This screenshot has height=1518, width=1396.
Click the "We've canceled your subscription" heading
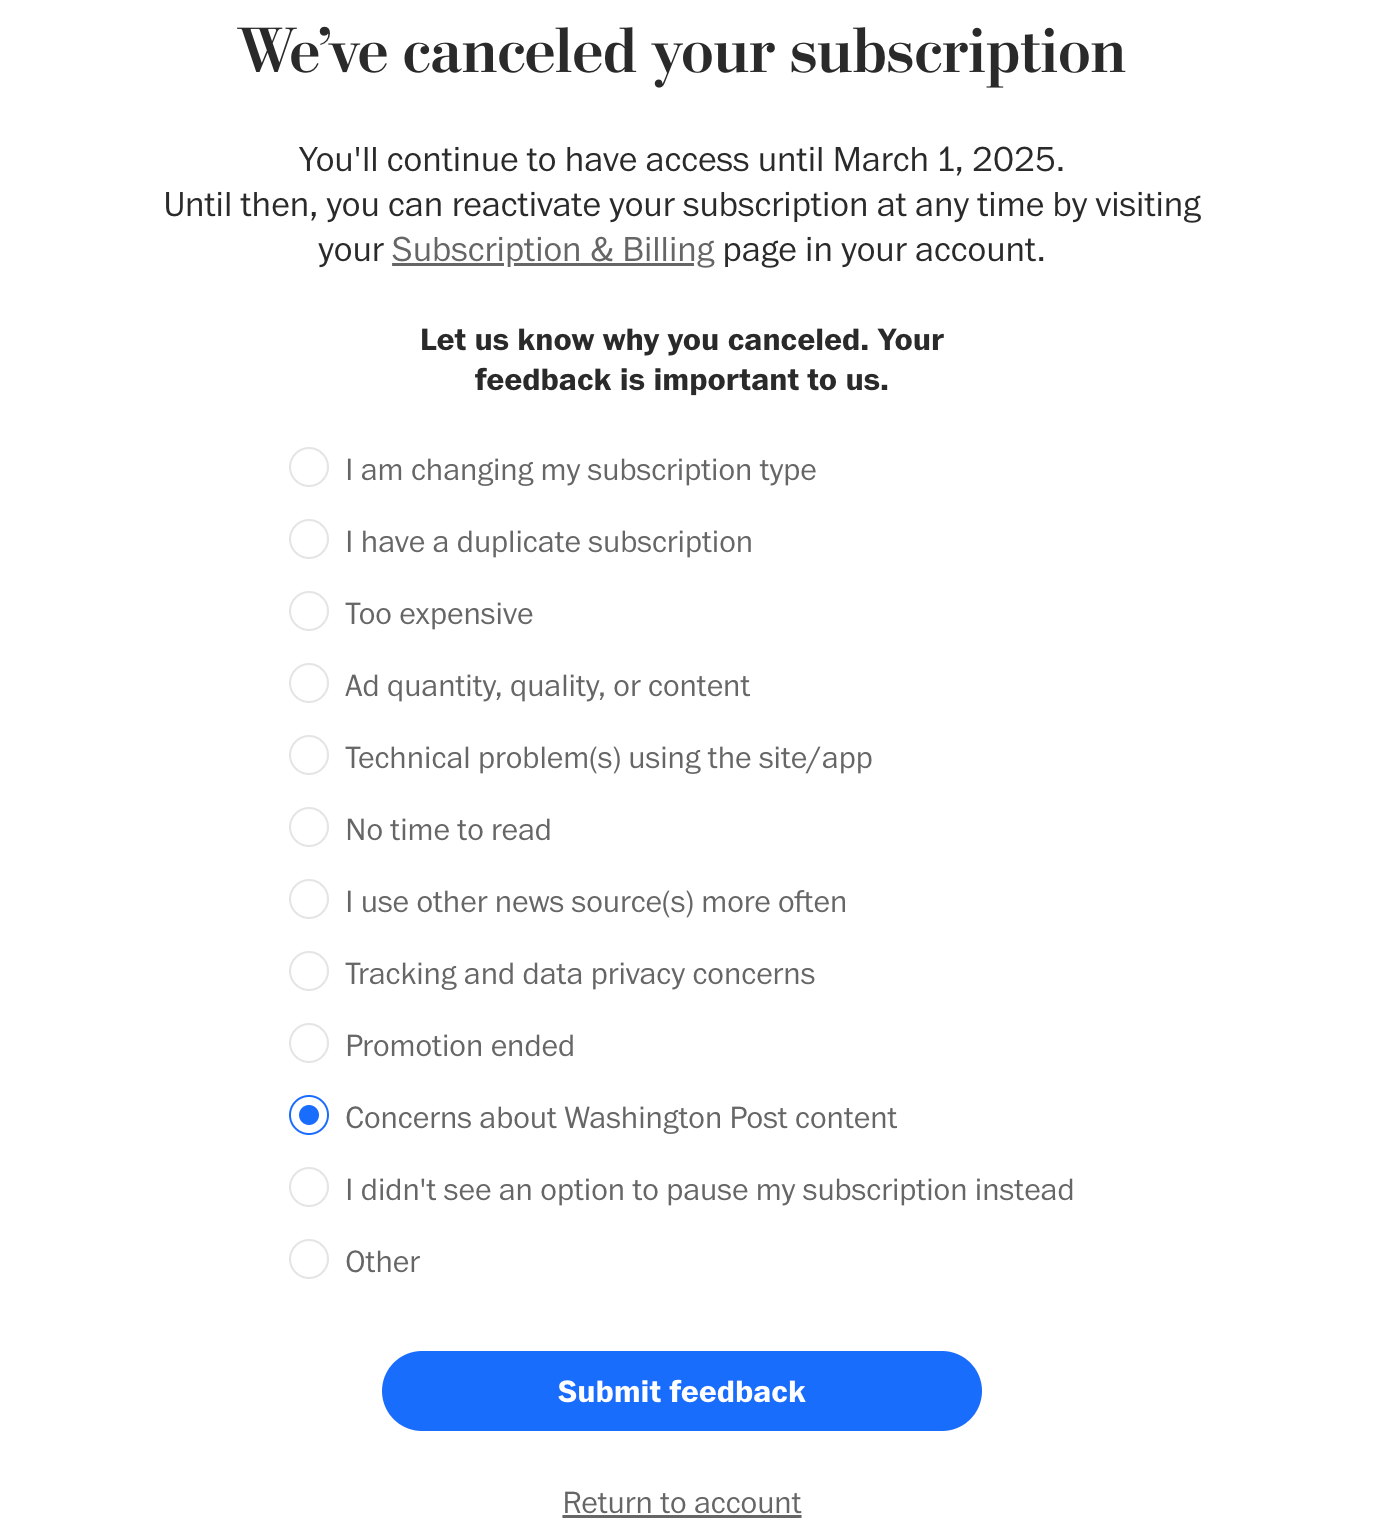pos(682,52)
